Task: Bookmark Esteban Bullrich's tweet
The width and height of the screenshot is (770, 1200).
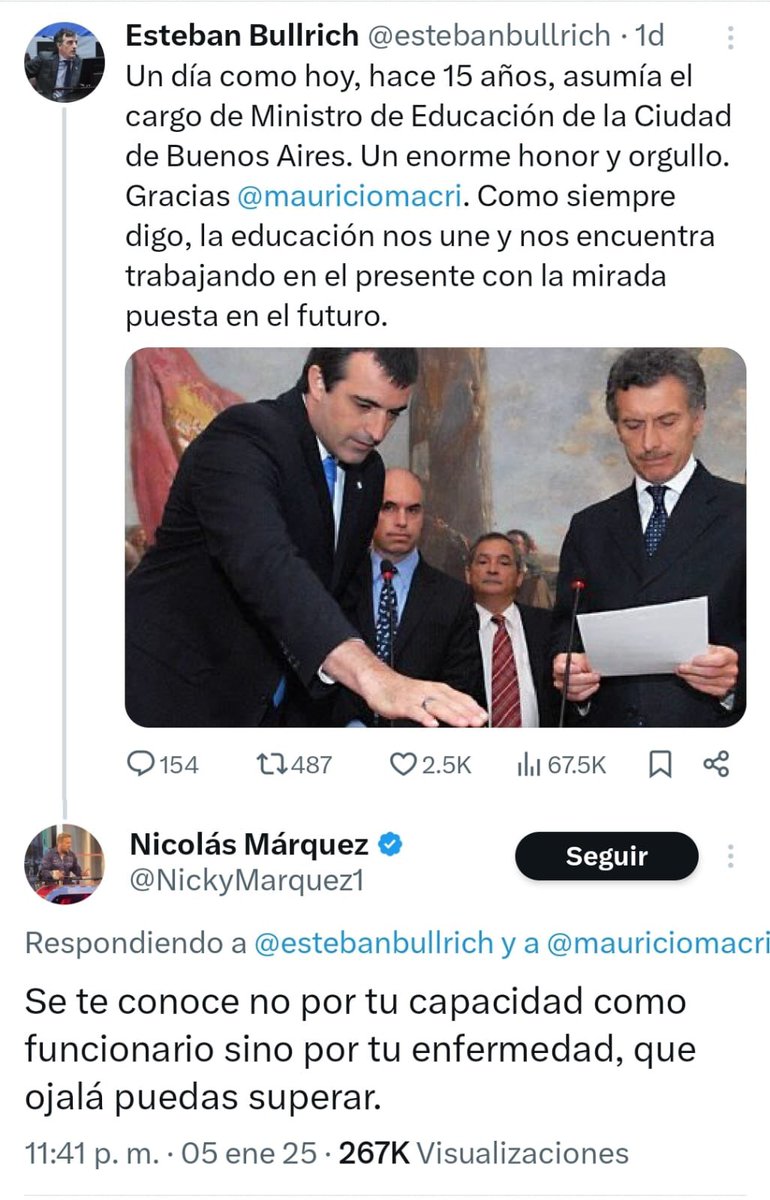Action: [x=660, y=765]
